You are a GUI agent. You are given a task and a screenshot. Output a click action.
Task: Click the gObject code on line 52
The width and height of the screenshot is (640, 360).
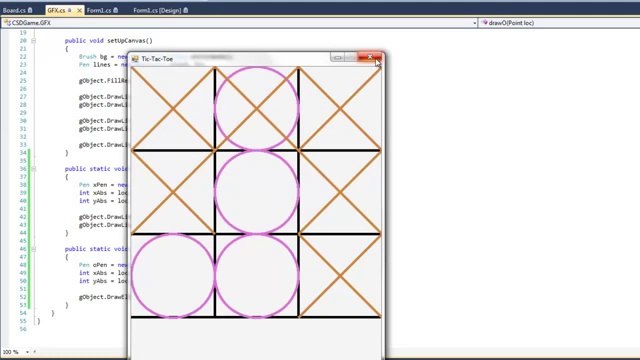point(103,297)
